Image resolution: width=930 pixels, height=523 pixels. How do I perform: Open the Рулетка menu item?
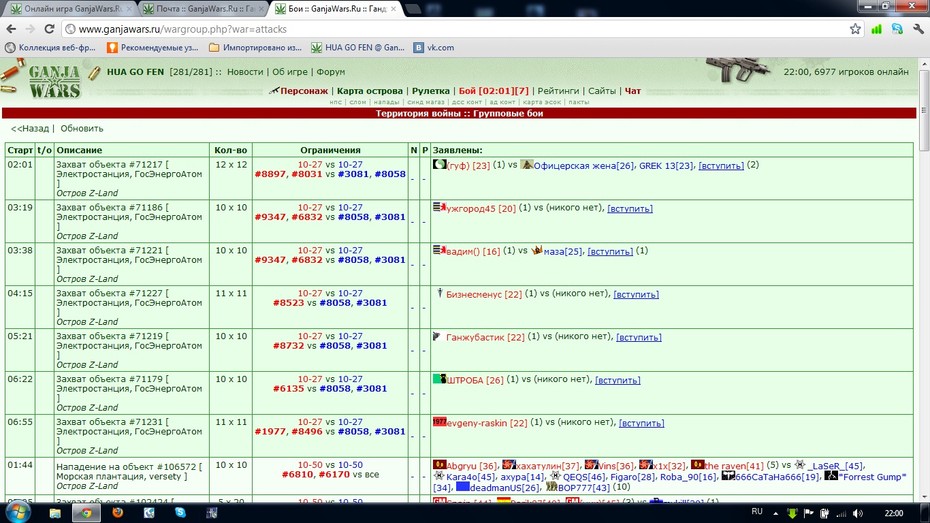pos(431,91)
